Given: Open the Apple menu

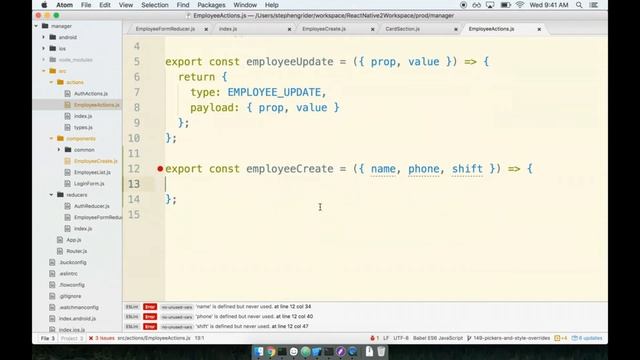Looking at the screenshot, I should point(44,5).
